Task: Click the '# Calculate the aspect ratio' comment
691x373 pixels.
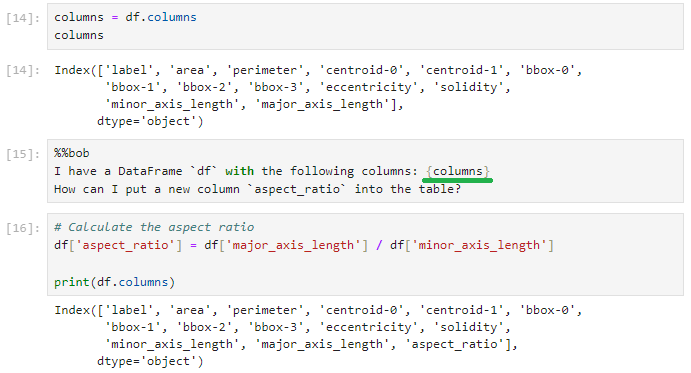Action: pyautogui.click(x=154, y=227)
